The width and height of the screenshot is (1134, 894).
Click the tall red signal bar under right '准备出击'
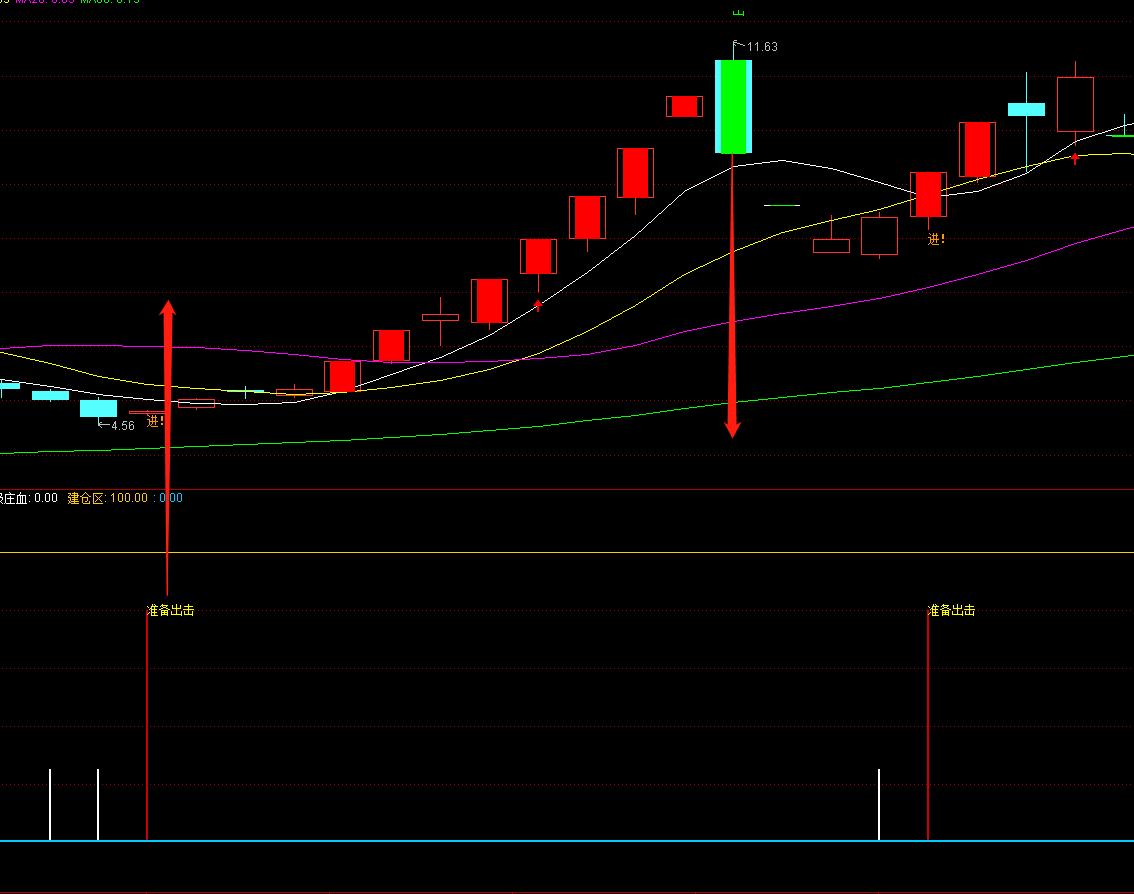tap(928, 727)
